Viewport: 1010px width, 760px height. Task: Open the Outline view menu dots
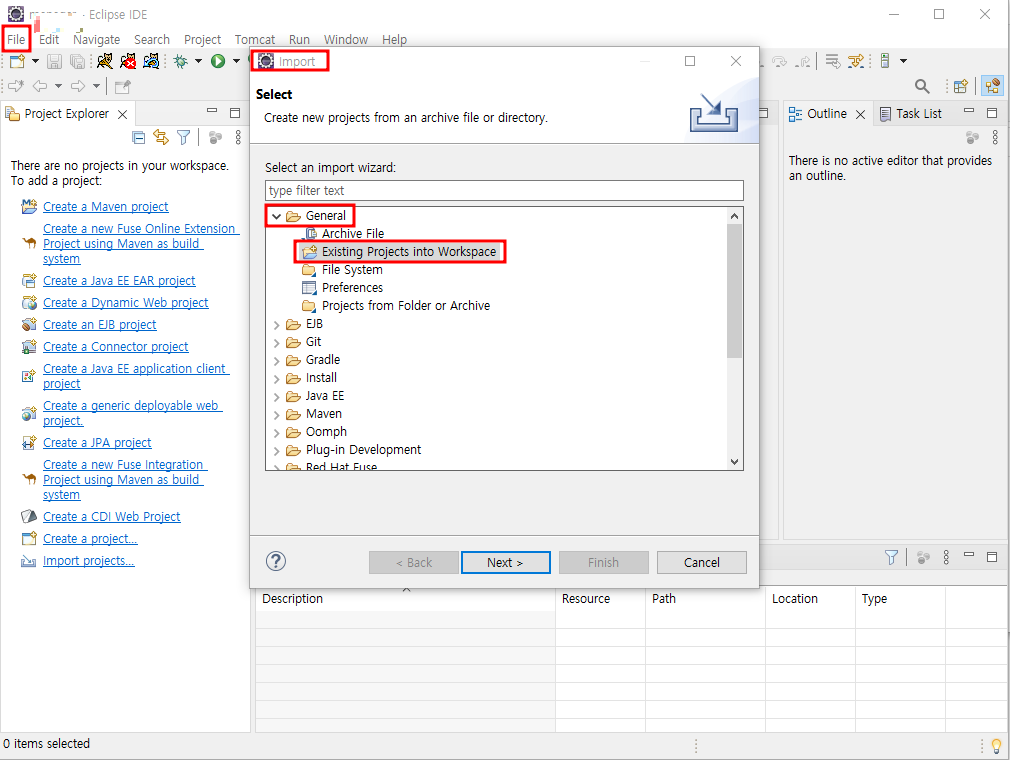click(995, 137)
